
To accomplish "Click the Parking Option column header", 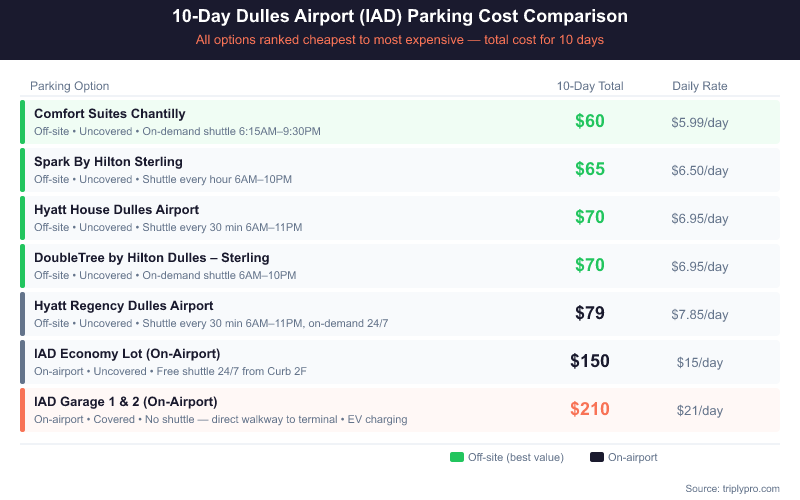I will 70,86.
